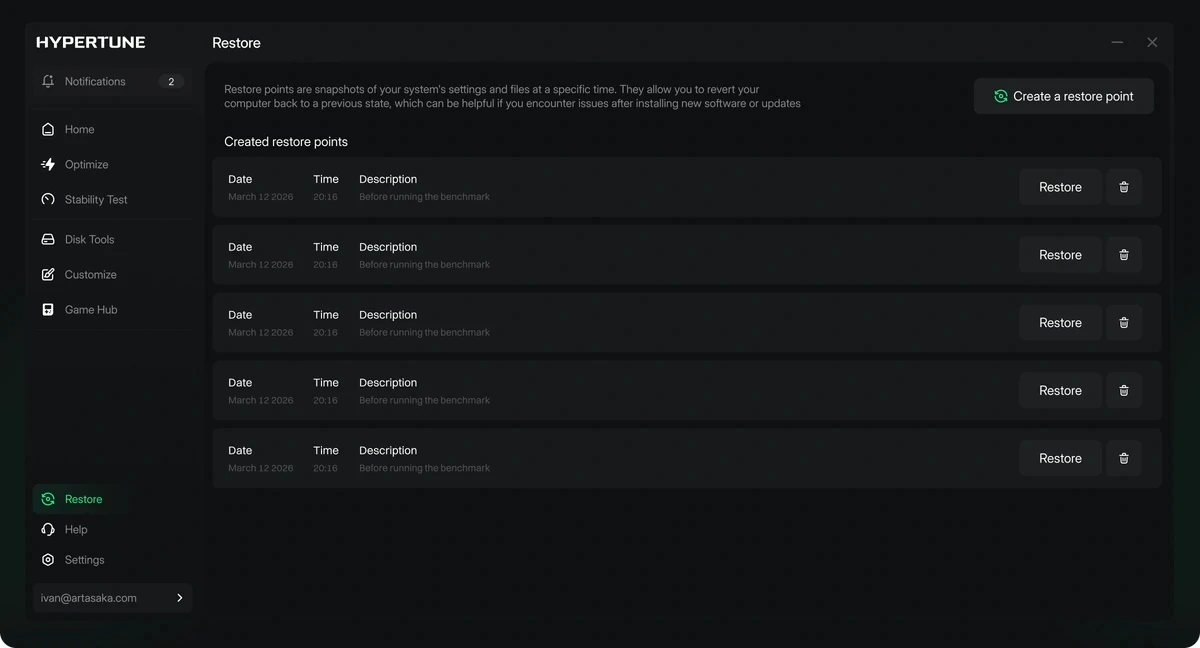This screenshot has width=1200, height=648.
Task: Minimize the Hypertune window
Action: pos(1117,42)
